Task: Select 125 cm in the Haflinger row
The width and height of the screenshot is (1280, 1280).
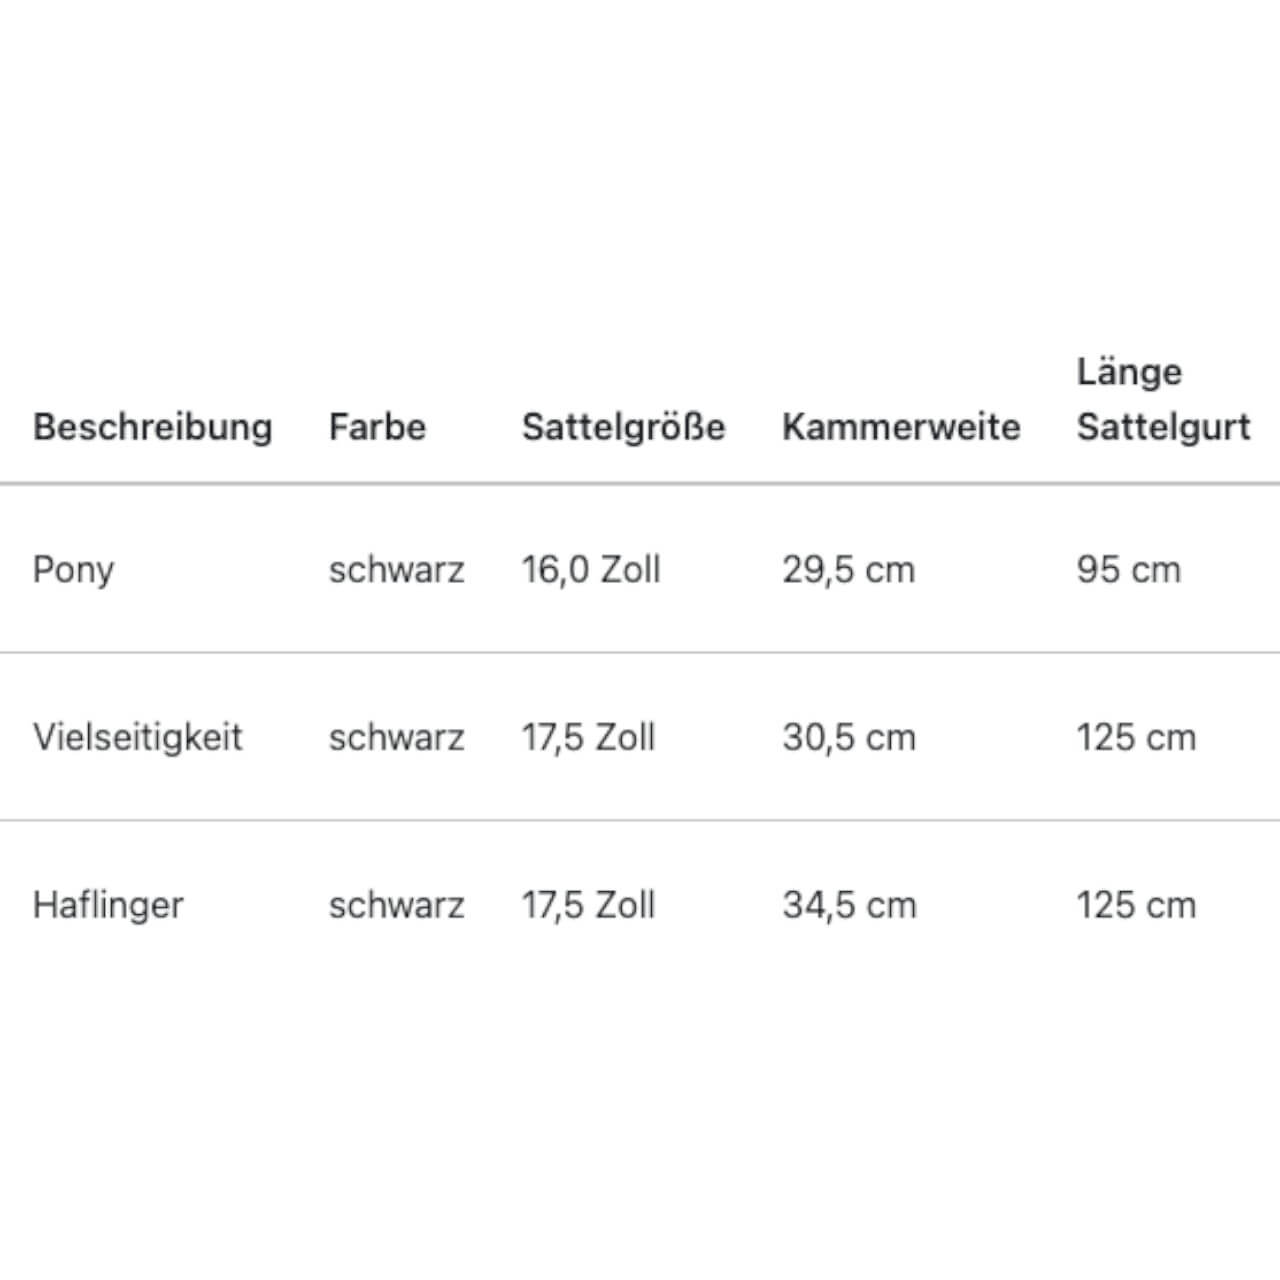Action: click(1136, 906)
